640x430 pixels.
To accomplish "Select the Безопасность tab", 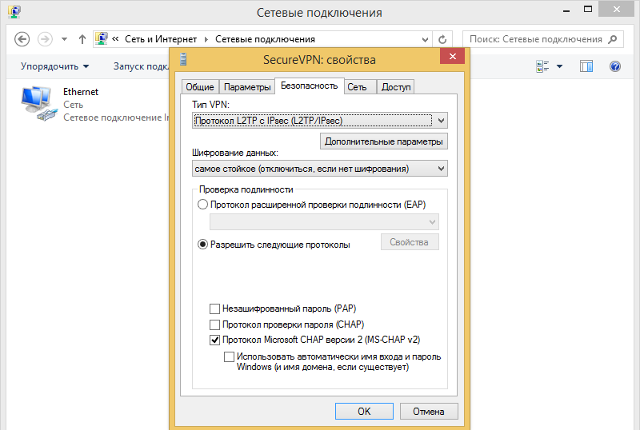I will 309,86.
